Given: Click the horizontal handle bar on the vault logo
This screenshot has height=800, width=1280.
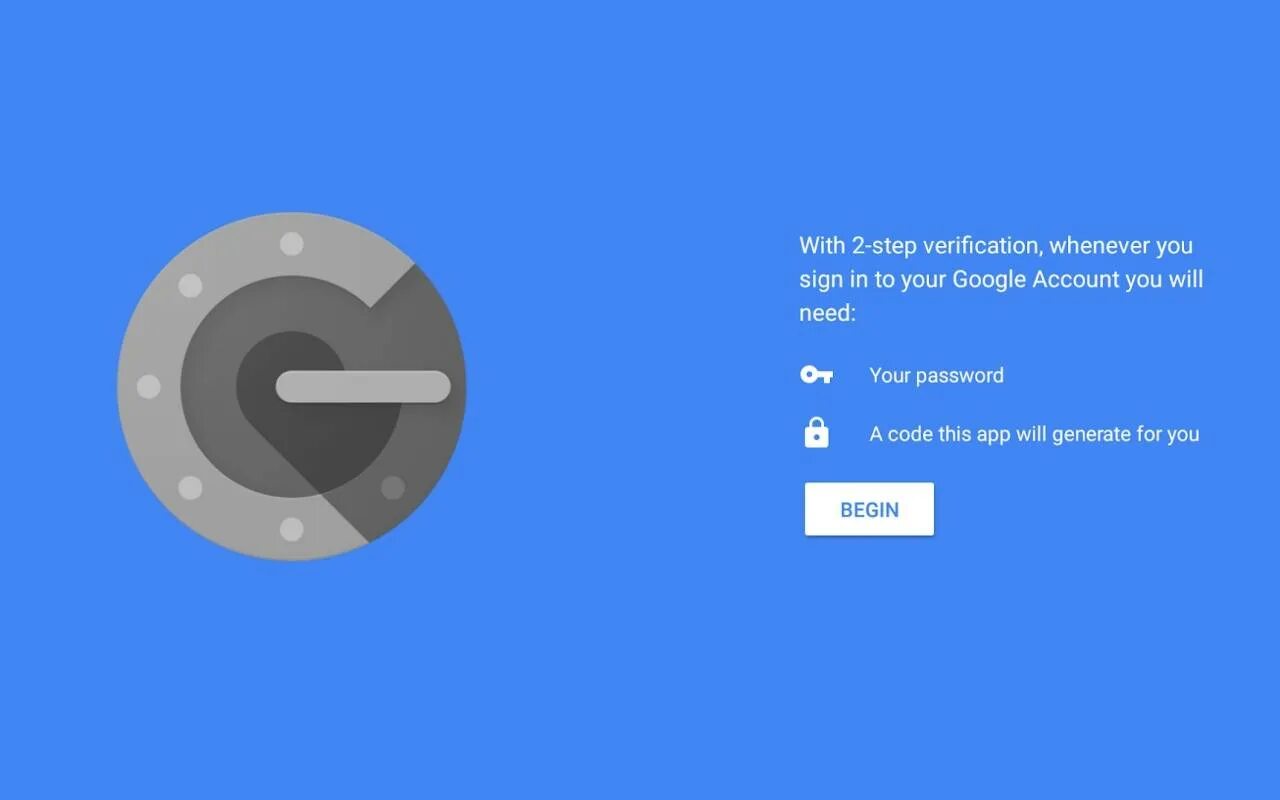Looking at the screenshot, I should point(363,387).
